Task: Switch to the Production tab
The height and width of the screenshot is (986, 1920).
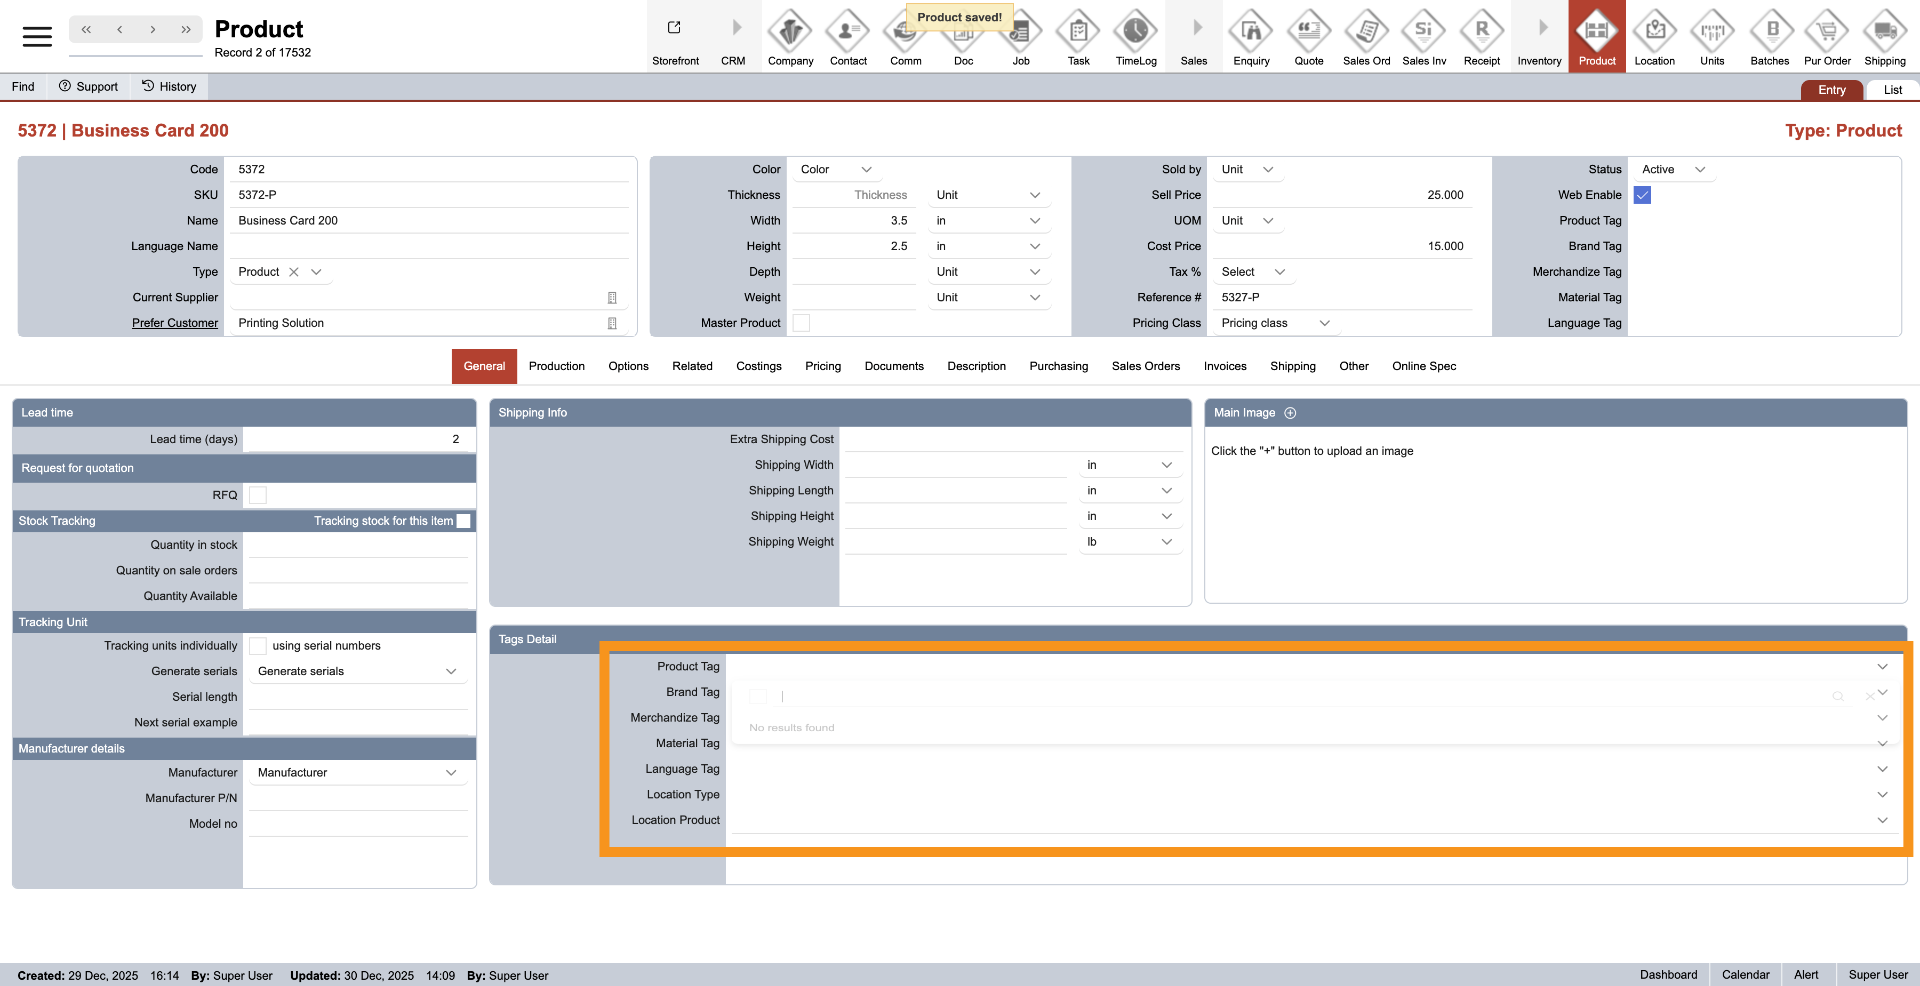Action: point(556,366)
